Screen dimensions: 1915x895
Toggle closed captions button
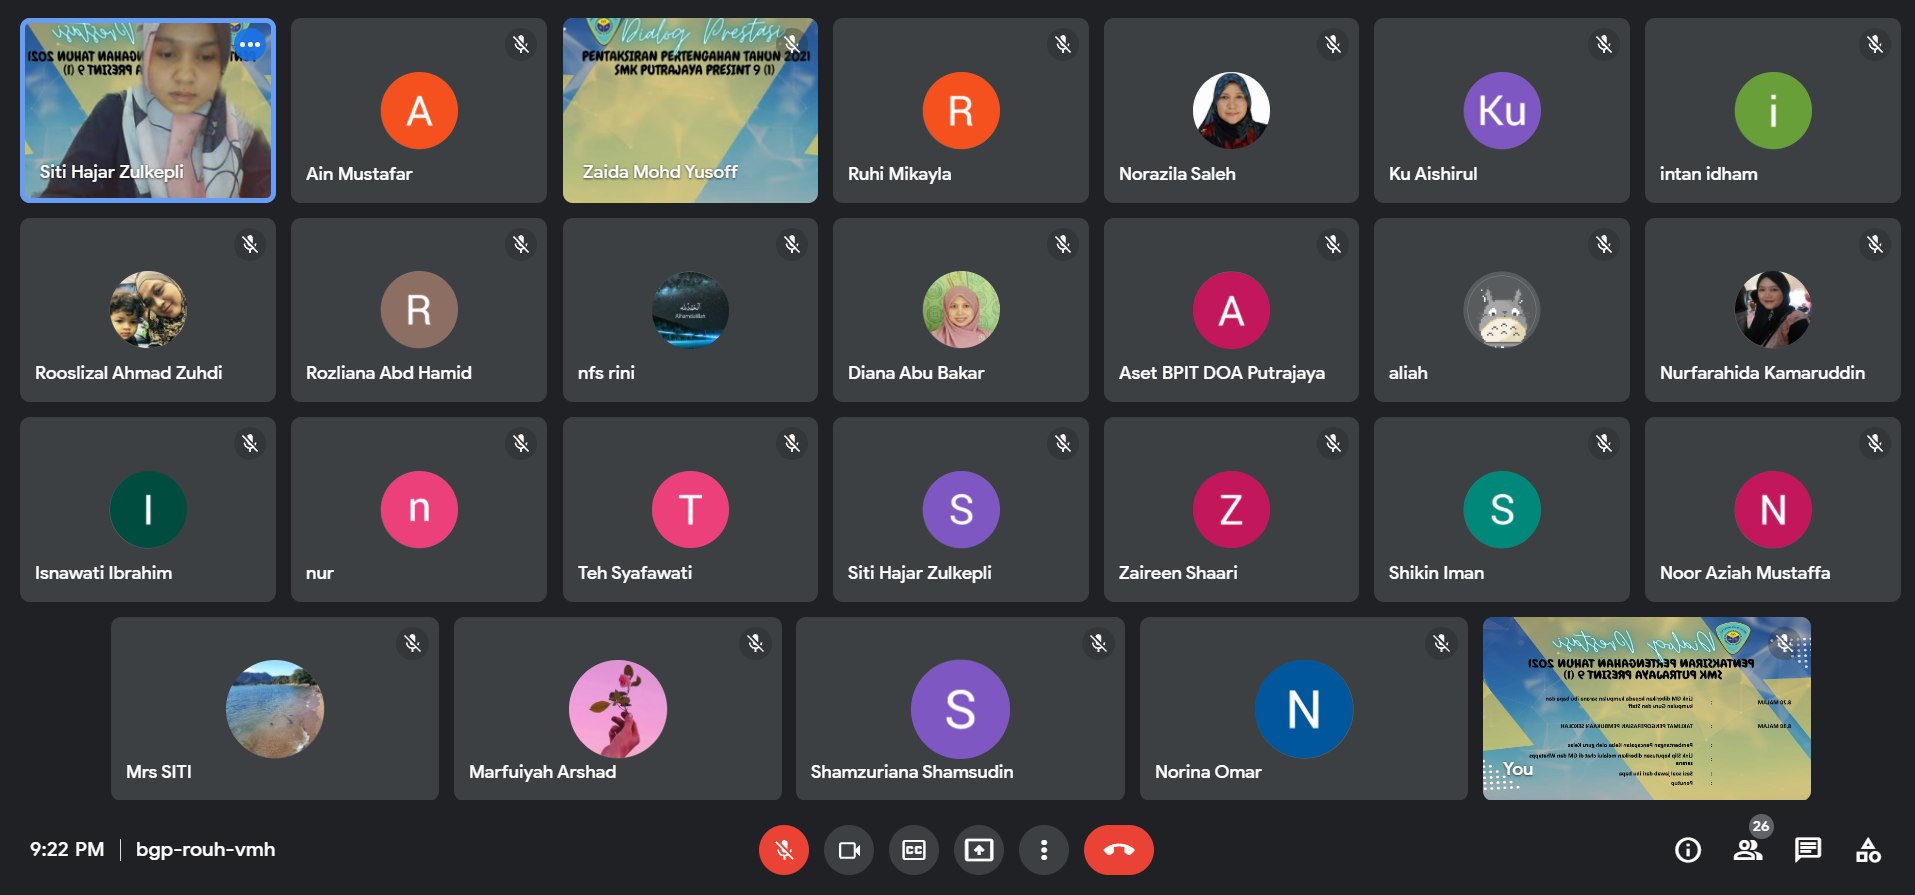pos(914,850)
